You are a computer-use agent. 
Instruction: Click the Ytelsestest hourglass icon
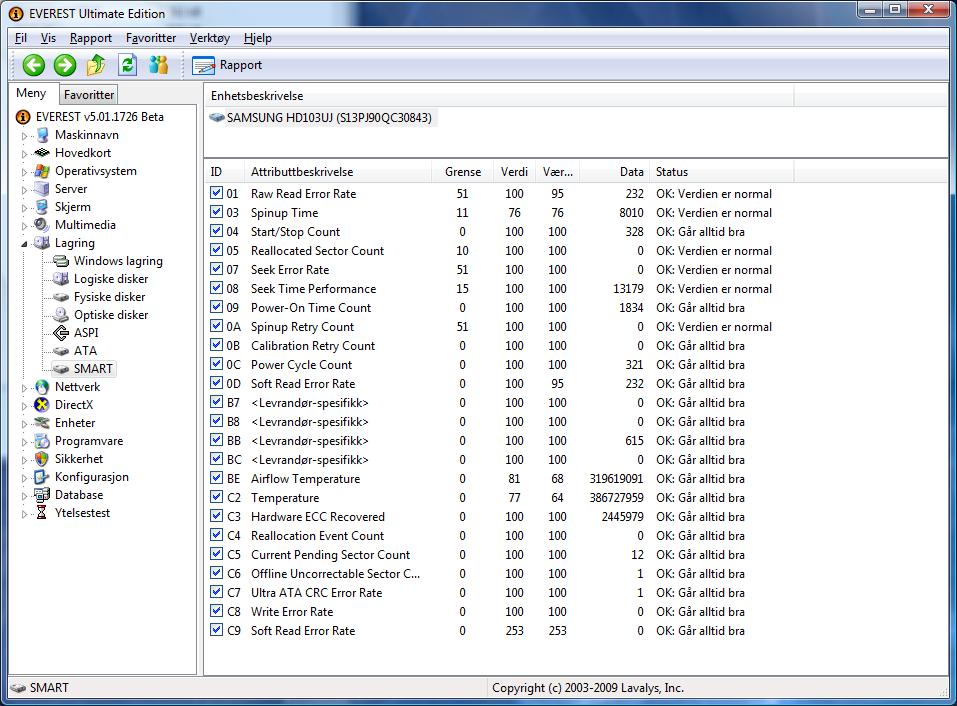(42, 513)
